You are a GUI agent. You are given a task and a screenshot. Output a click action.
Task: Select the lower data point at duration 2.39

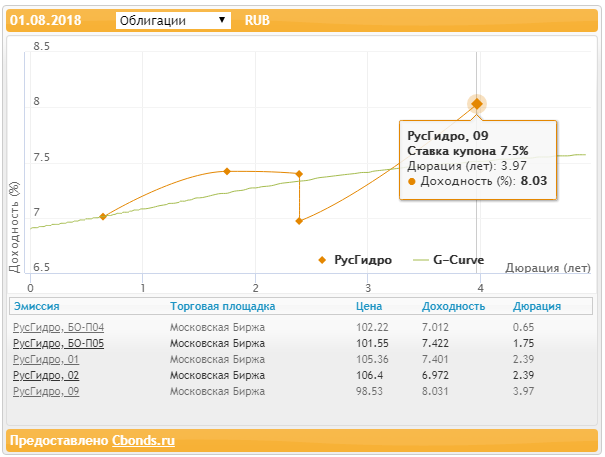pos(299,221)
